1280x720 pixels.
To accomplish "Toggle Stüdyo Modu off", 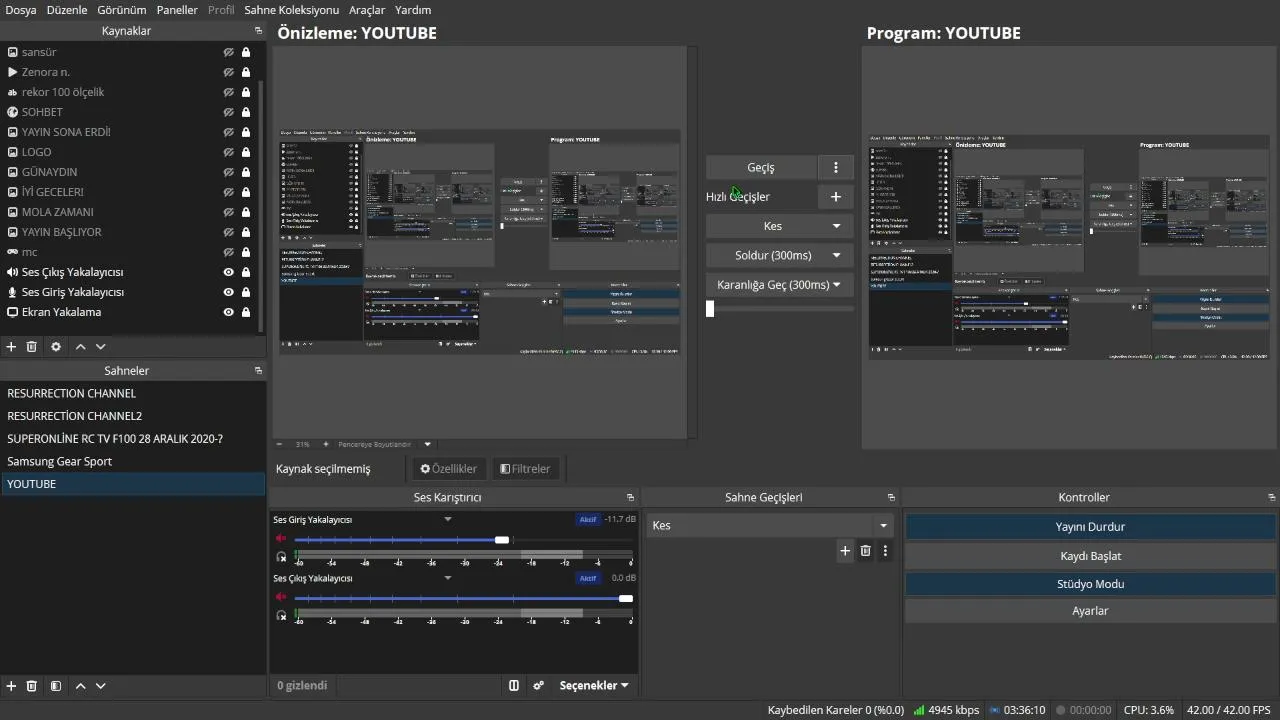I will tap(1090, 584).
